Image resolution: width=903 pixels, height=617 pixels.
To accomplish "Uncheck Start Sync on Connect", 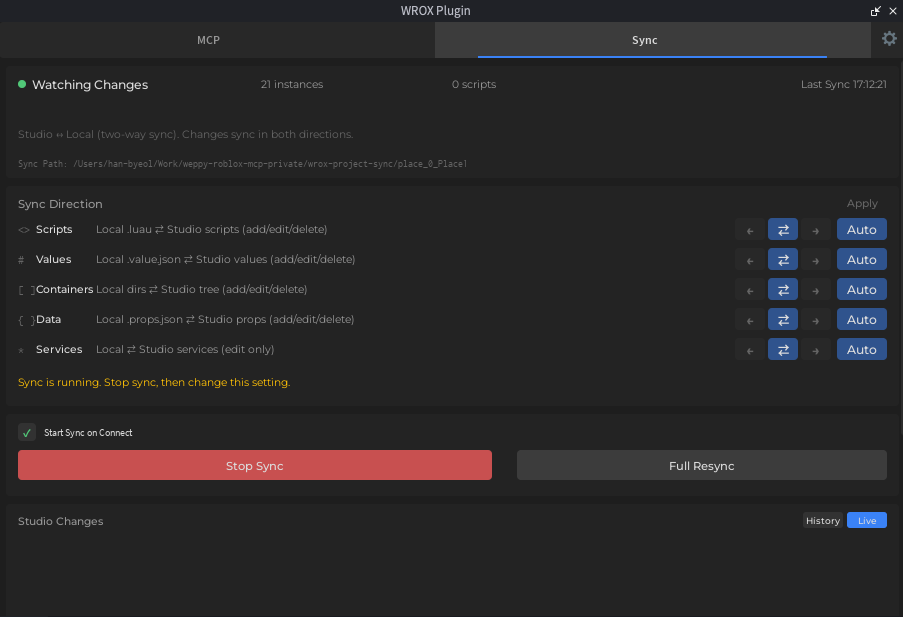I will (x=27, y=432).
